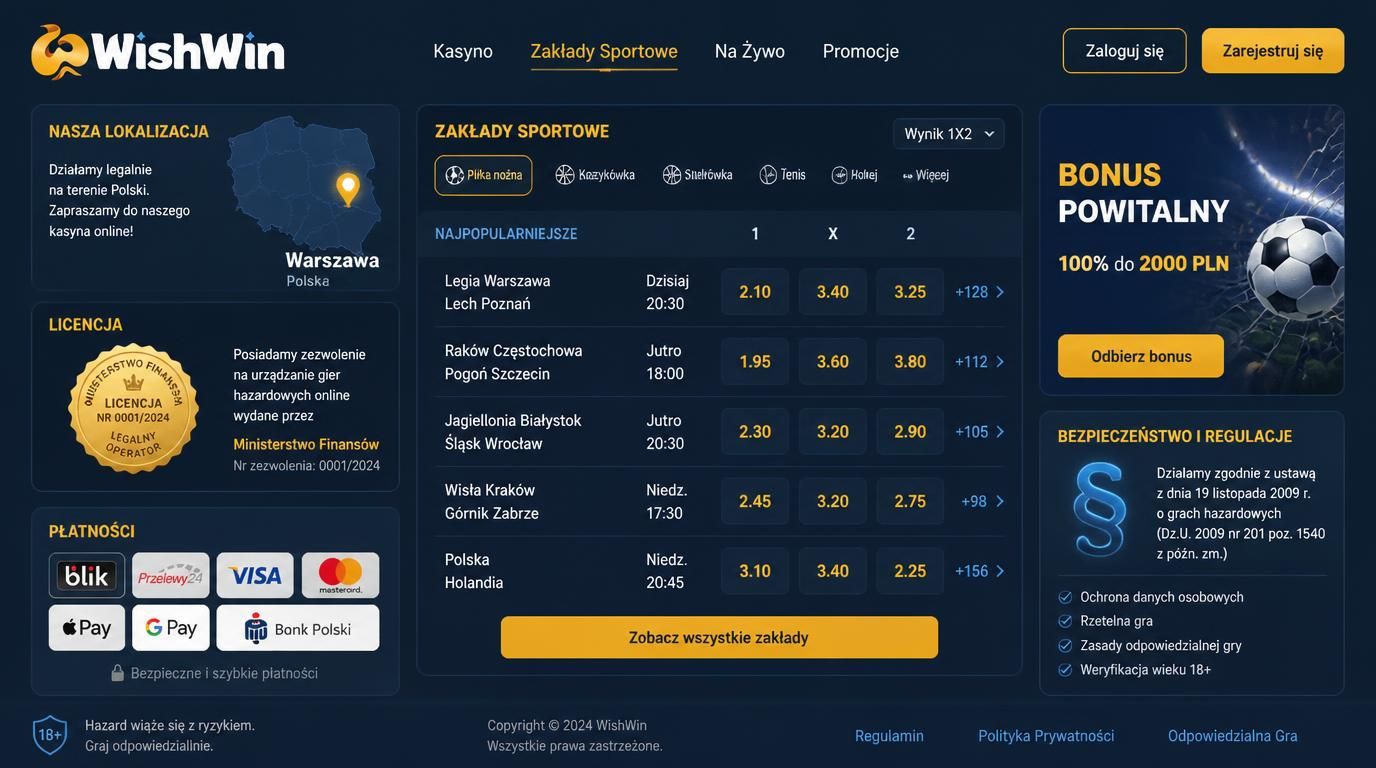Pick odds 2.25 for Holandia win

(x=910, y=571)
